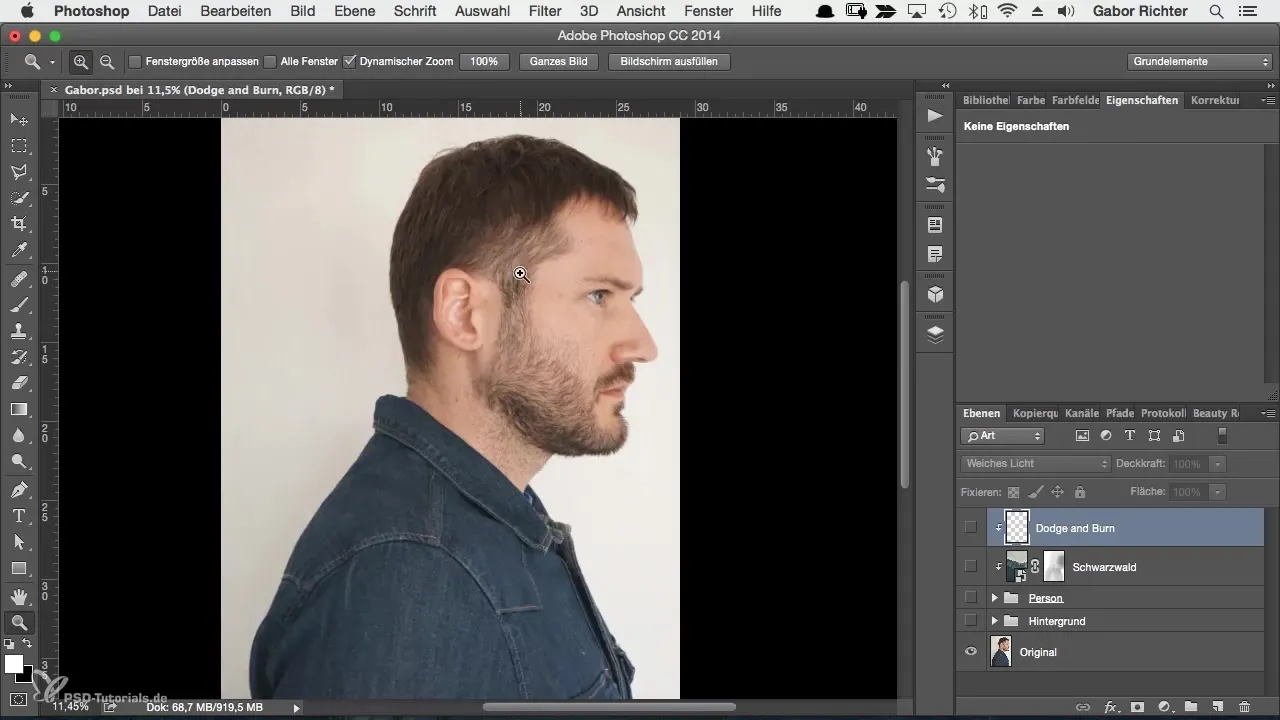
Task: Select the Eraser tool
Action: 19,383
